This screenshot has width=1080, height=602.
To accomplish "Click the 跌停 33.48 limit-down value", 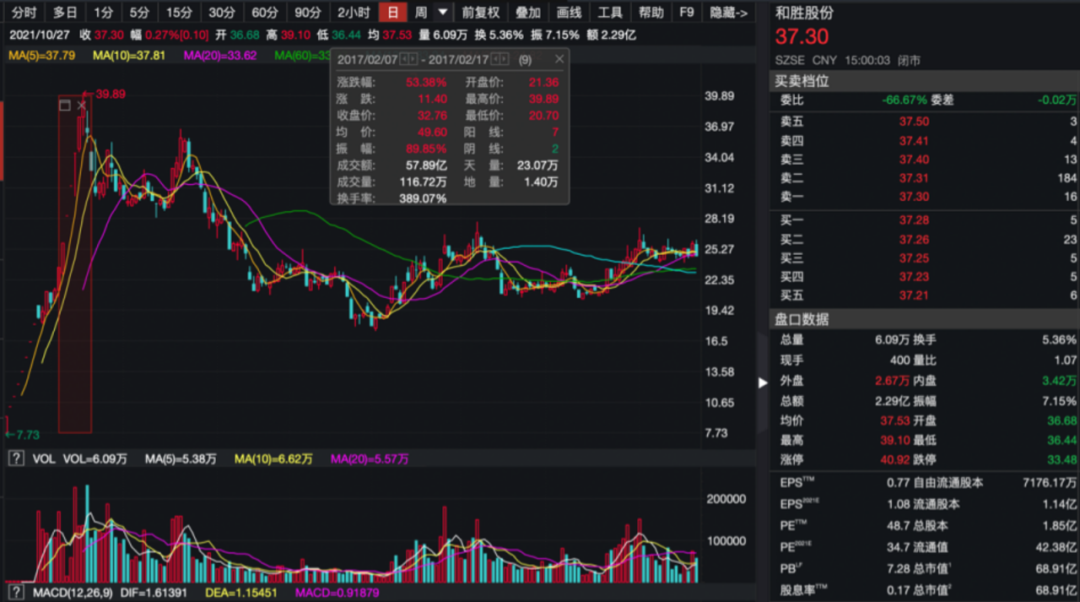I will click(1061, 459).
